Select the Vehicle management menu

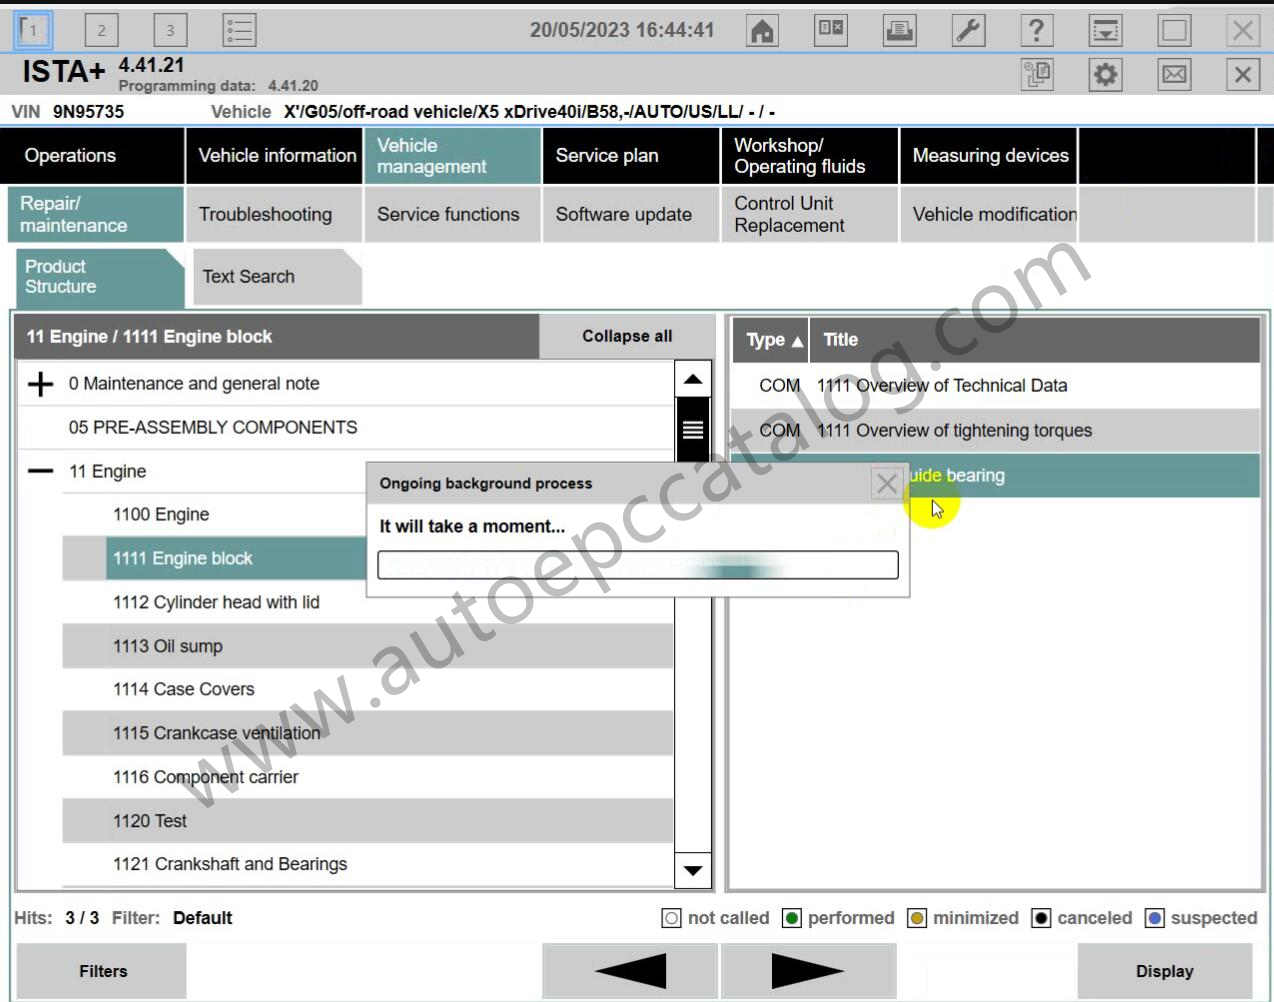tap(452, 156)
